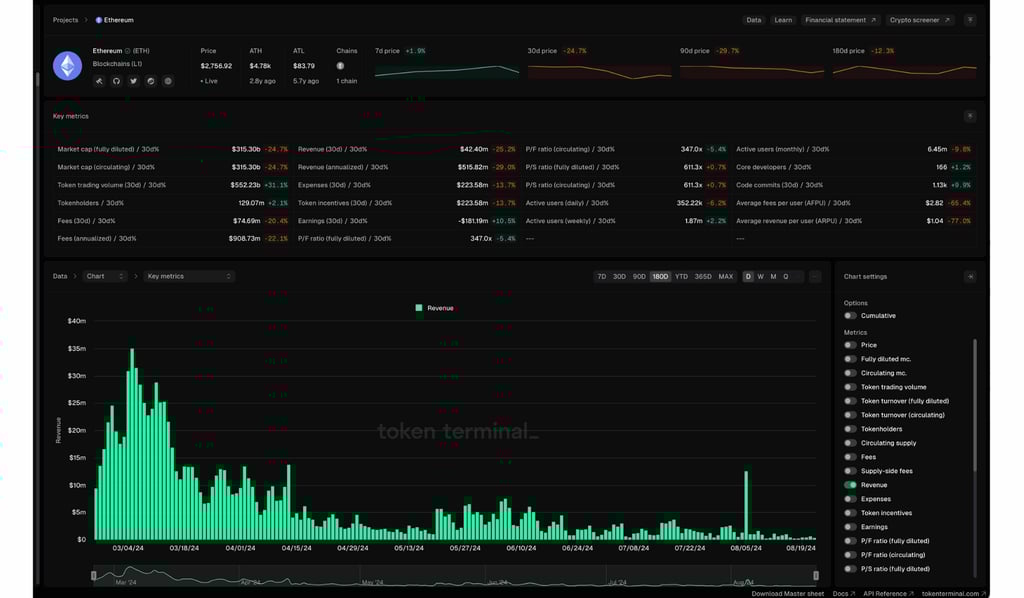The image size is (1024, 598).
Task: Open the chart more-options ellipsis button
Action: coord(814,277)
